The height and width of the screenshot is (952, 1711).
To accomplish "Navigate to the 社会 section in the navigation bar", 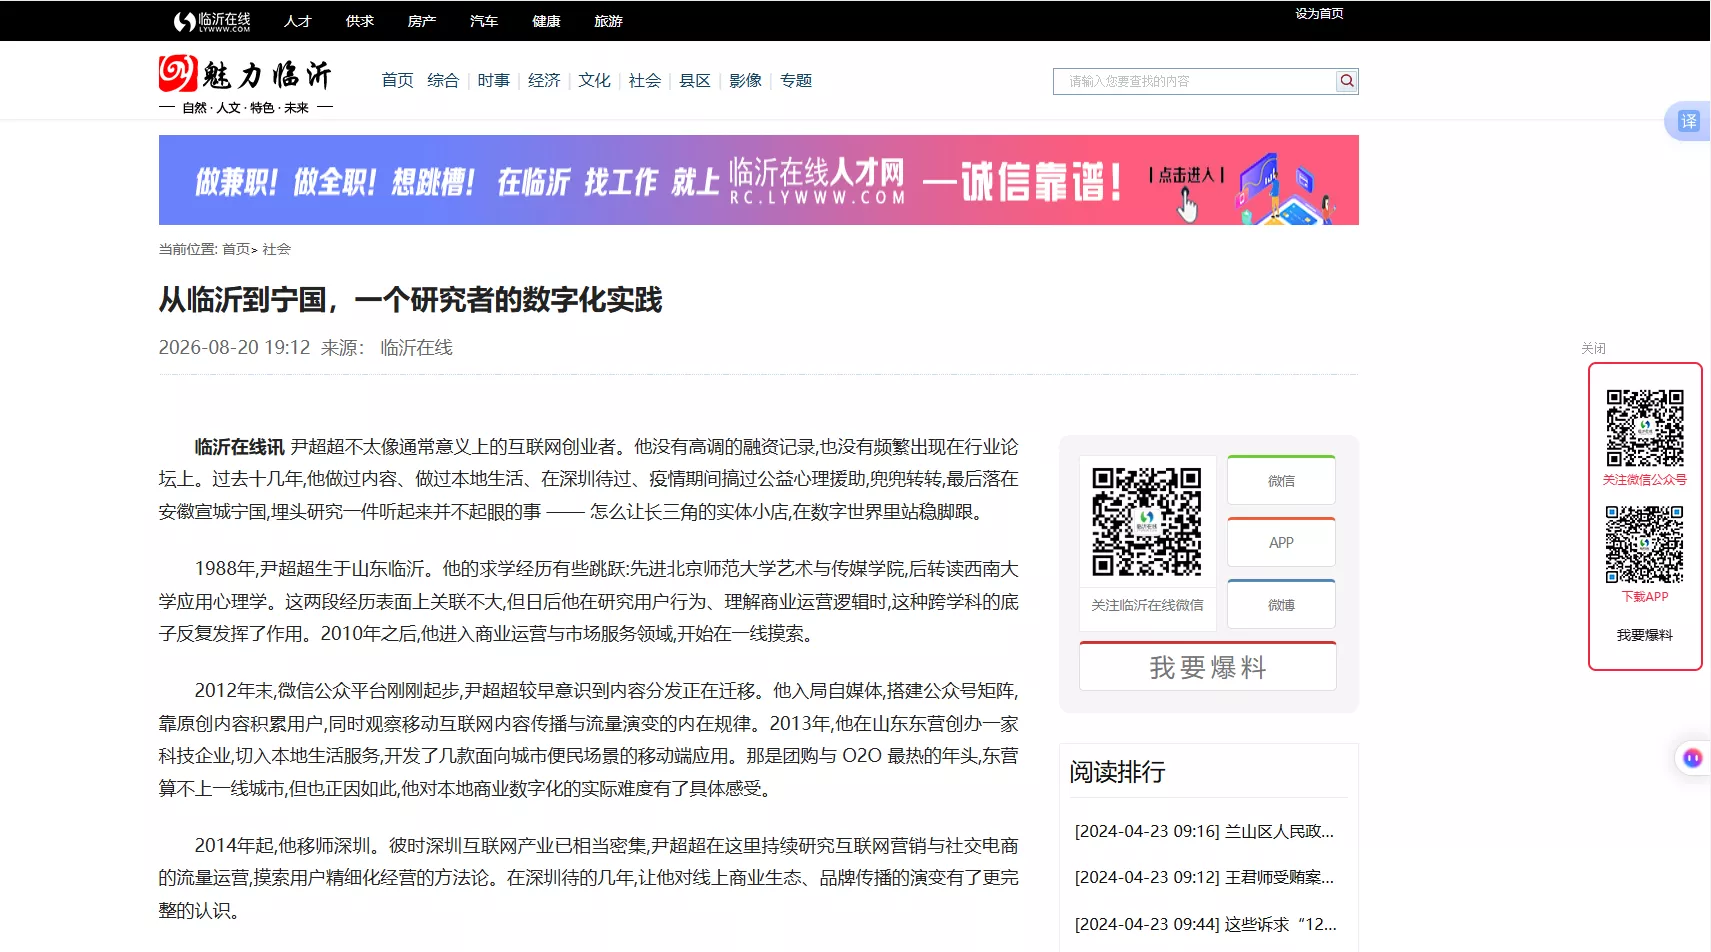I will [x=645, y=80].
